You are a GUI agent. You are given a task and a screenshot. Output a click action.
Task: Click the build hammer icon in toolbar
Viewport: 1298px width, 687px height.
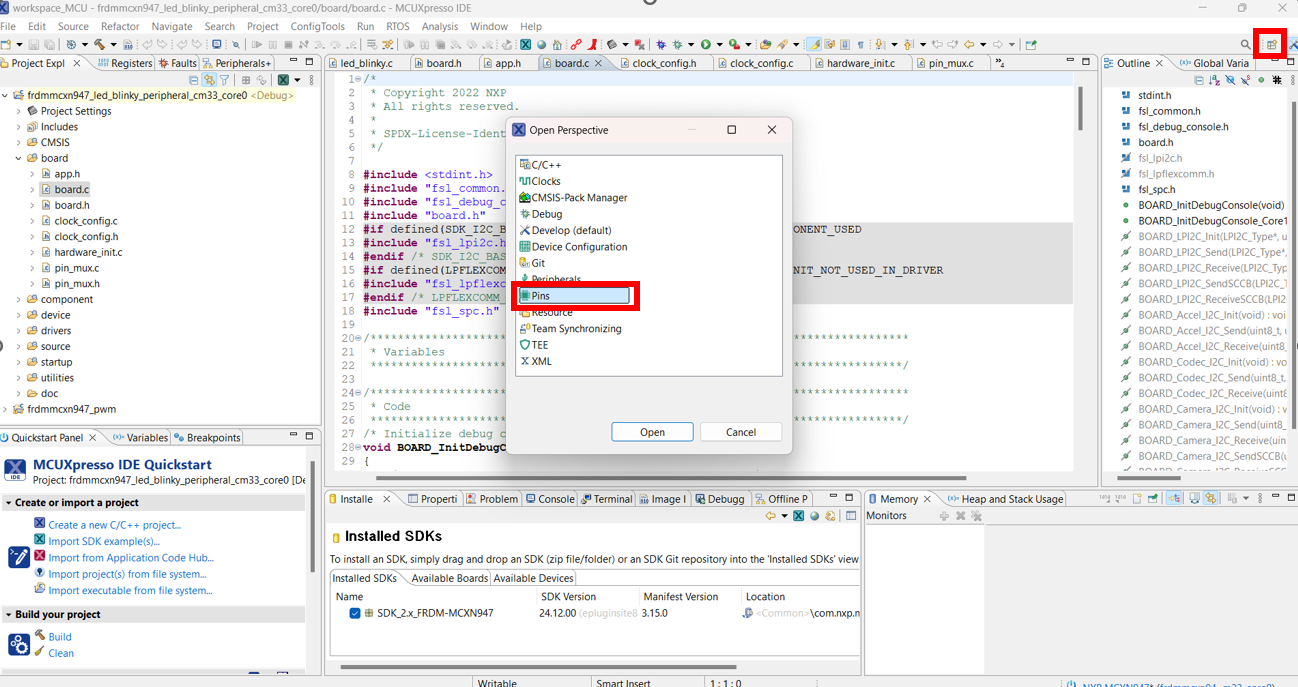[98, 45]
